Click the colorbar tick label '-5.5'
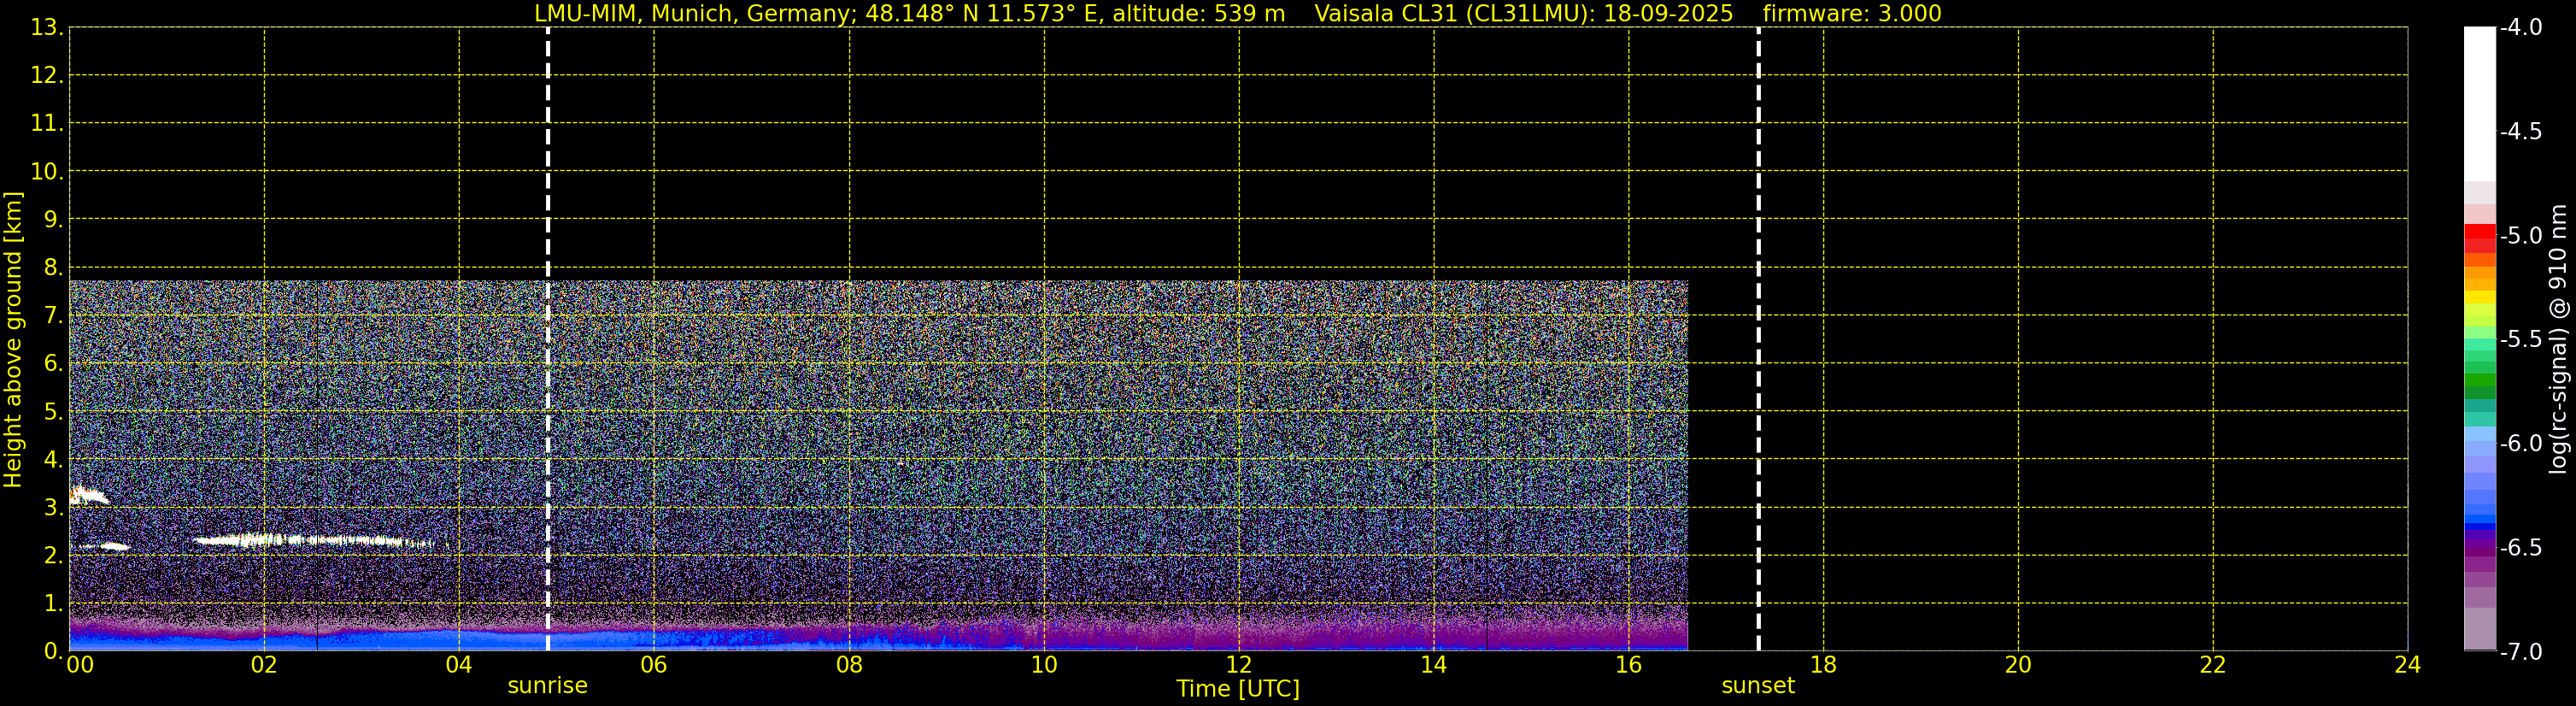 click(2520, 340)
